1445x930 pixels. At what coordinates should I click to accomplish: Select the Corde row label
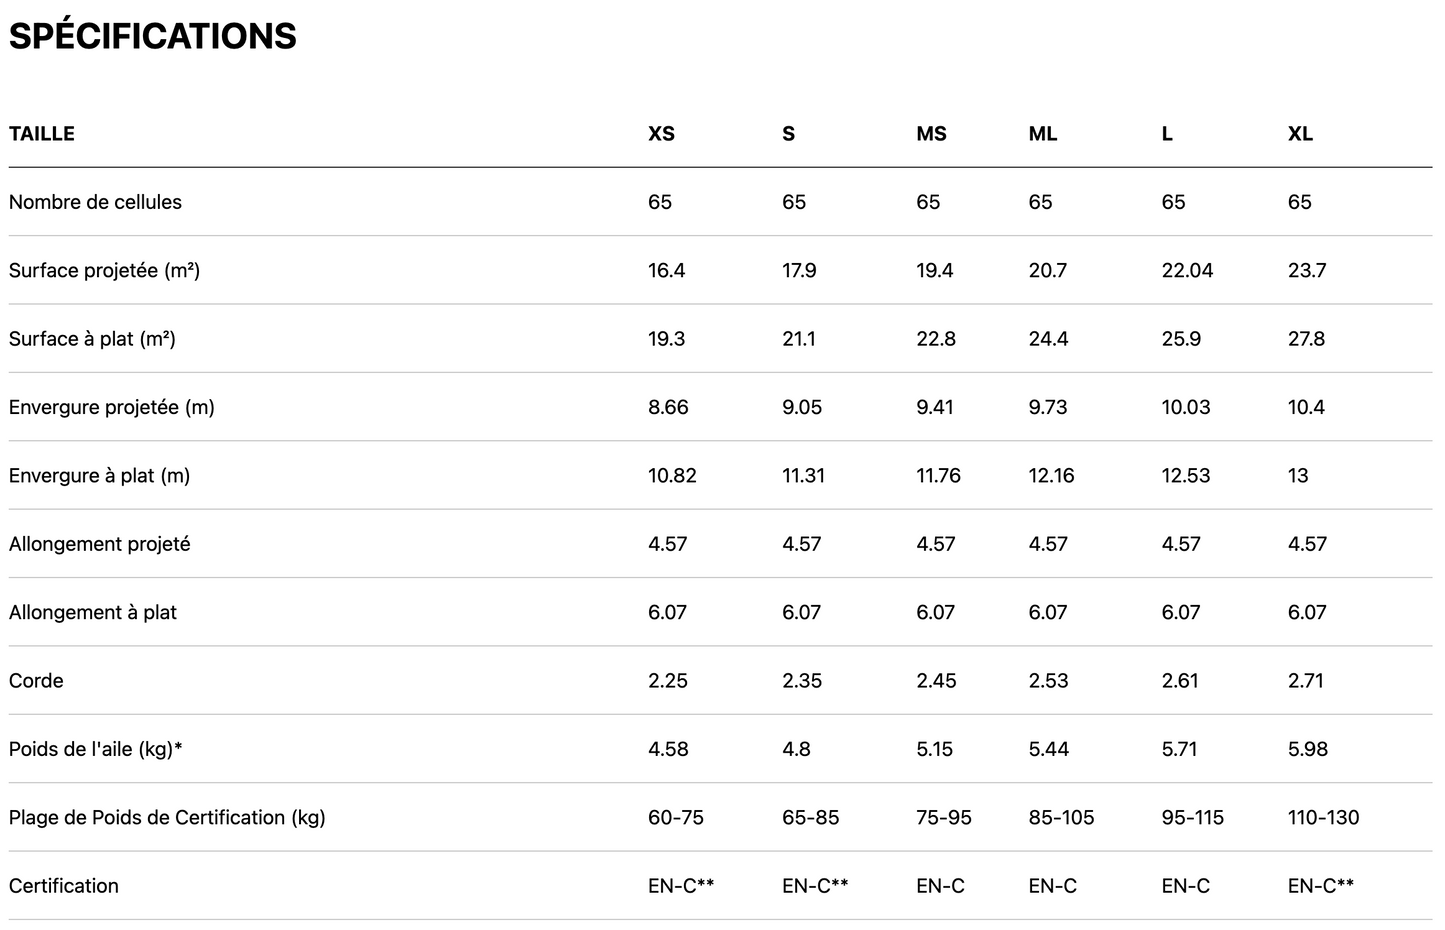[x=36, y=681]
